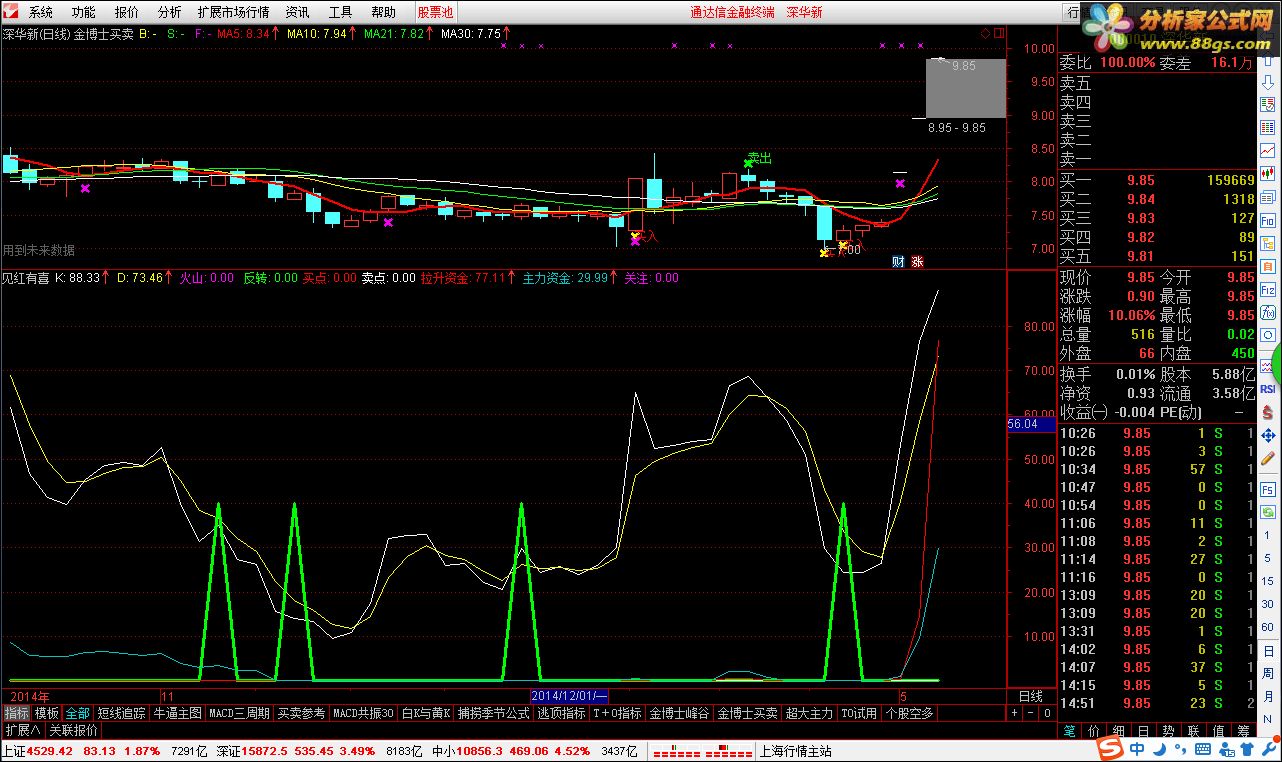
Task: Select the N multi-day period
Action: tap(1267, 719)
